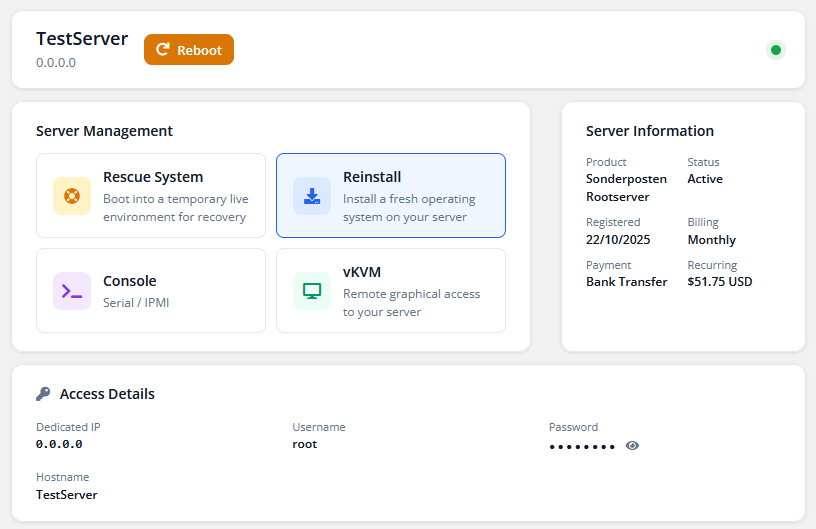Click the Rescue System lifebuoy icon
This screenshot has height=529, width=816.
(72, 196)
